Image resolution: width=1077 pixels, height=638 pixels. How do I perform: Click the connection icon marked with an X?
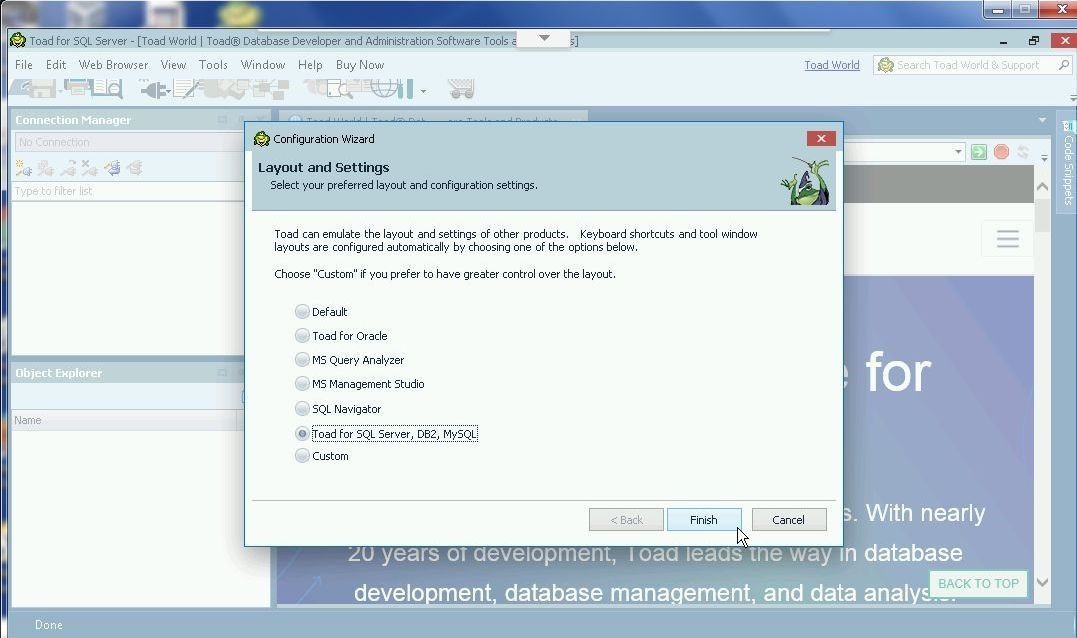[89, 168]
